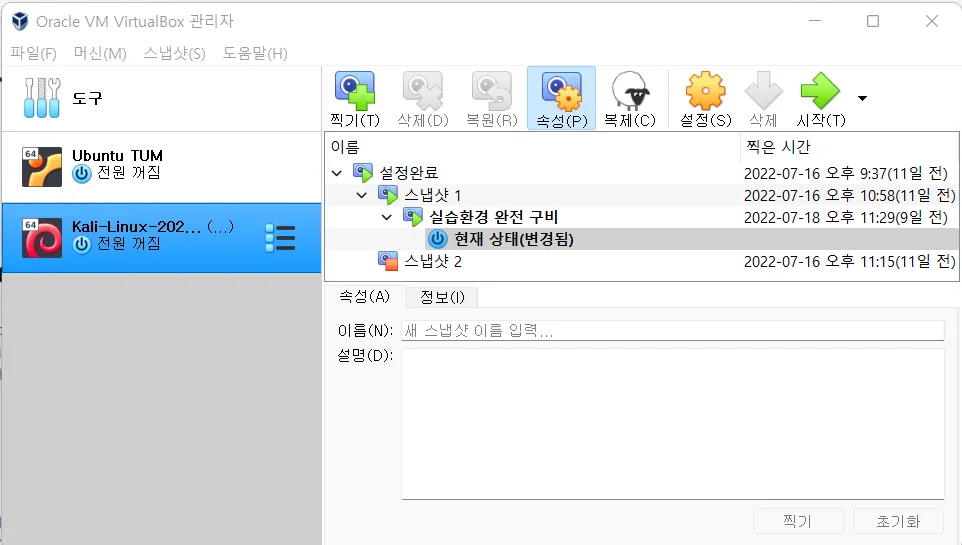Switch to the 속성(A) tab

[x=364, y=296]
